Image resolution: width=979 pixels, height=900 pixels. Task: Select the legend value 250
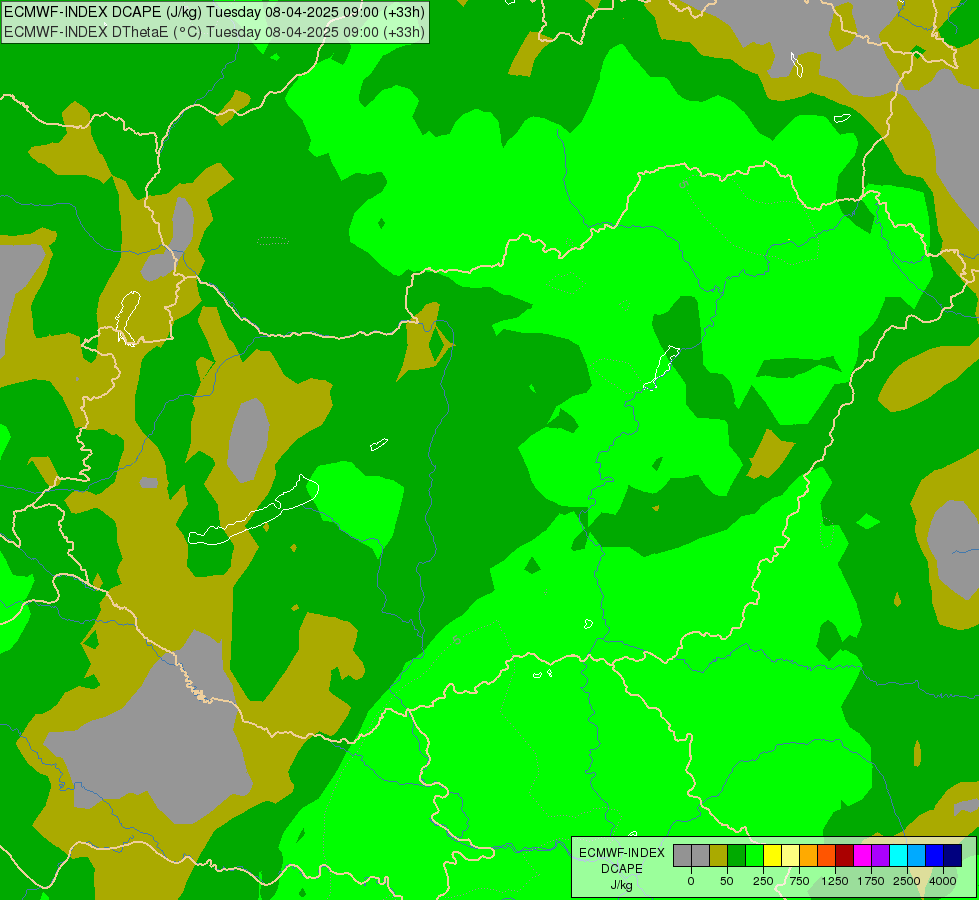[x=763, y=881]
